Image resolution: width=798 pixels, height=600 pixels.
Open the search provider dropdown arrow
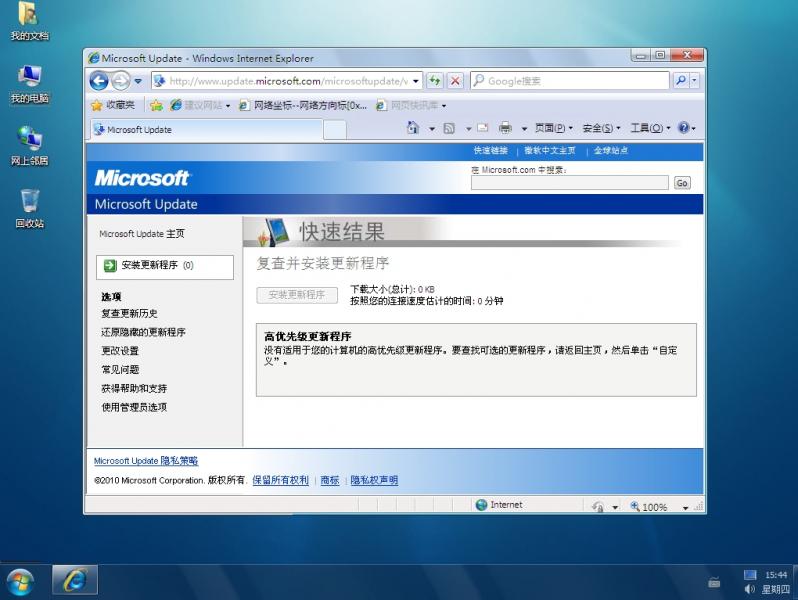(x=694, y=81)
